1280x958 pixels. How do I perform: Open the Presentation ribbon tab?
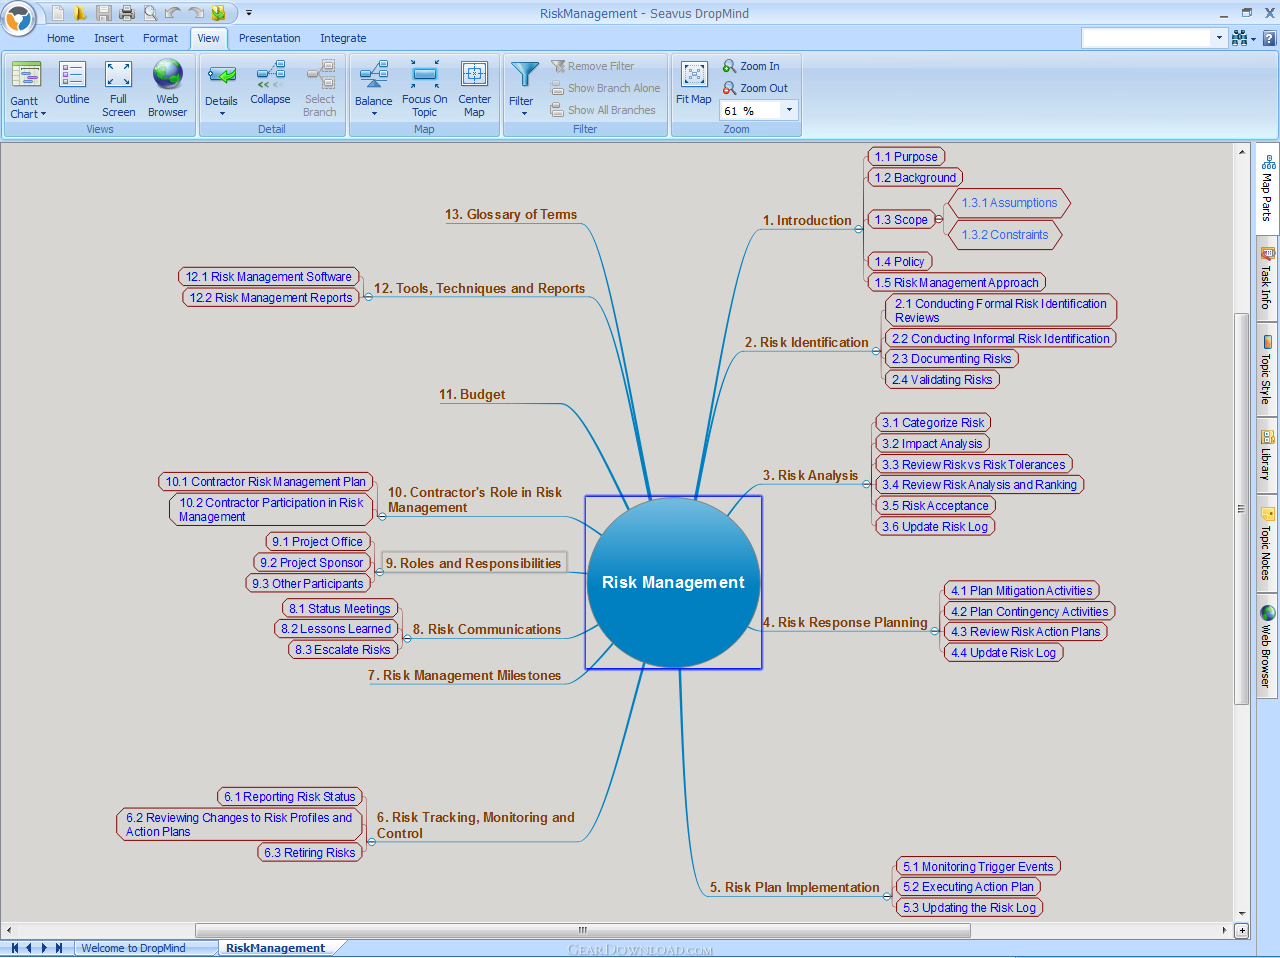coord(269,38)
